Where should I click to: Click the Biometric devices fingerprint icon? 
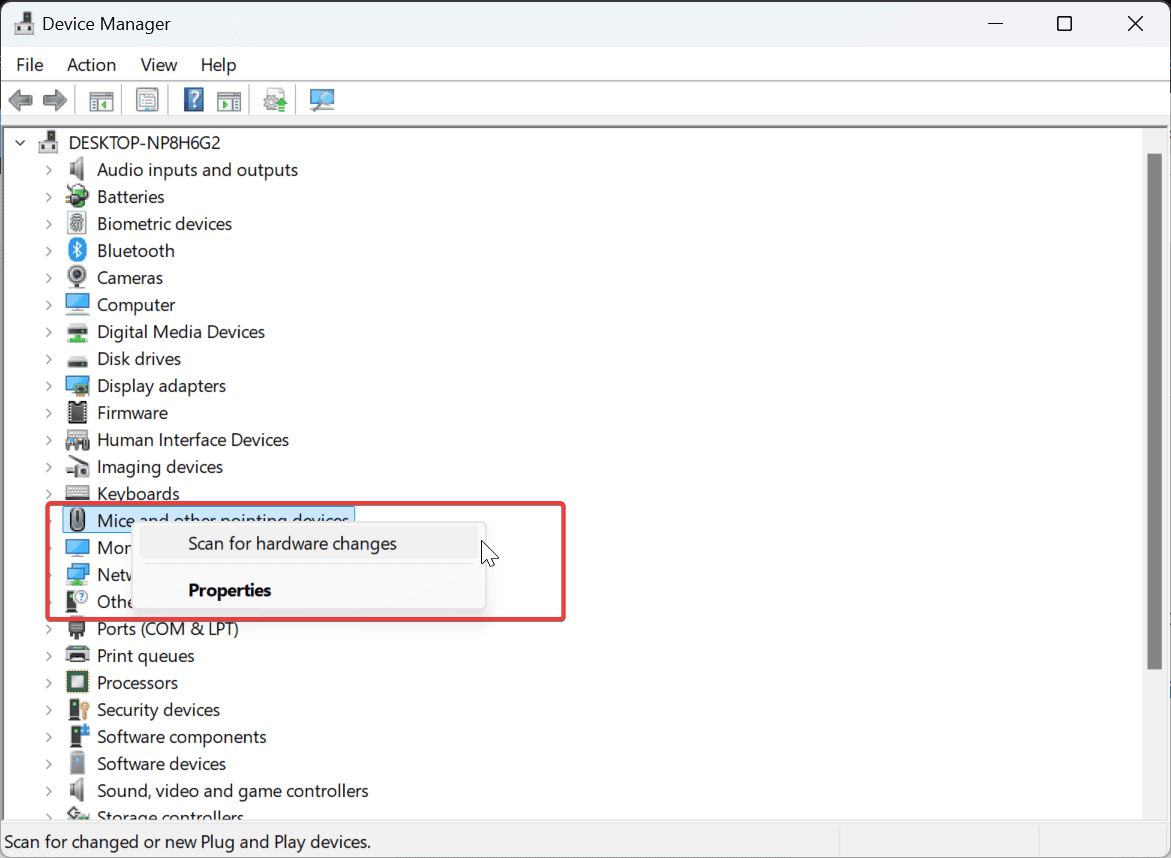pyautogui.click(x=77, y=223)
